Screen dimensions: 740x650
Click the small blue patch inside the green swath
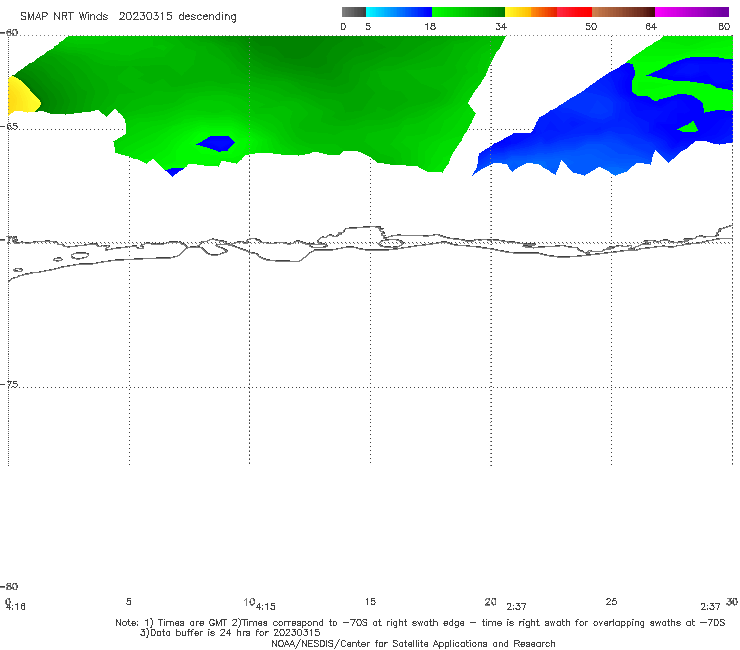pyautogui.click(x=217, y=143)
